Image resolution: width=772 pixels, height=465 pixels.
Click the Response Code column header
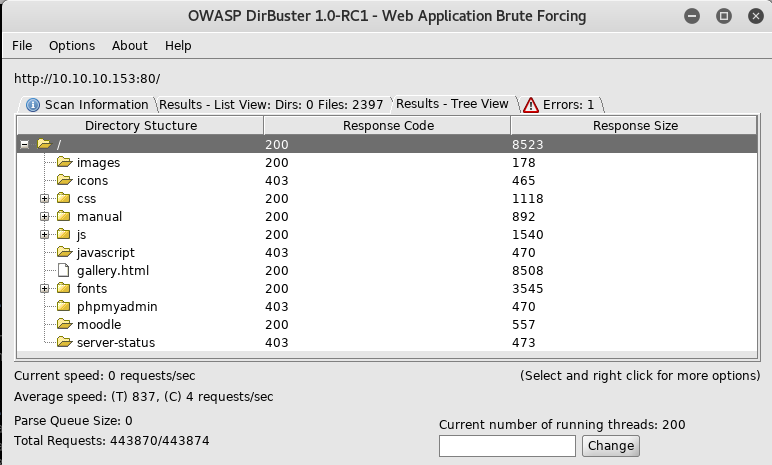click(x=388, y=126)
